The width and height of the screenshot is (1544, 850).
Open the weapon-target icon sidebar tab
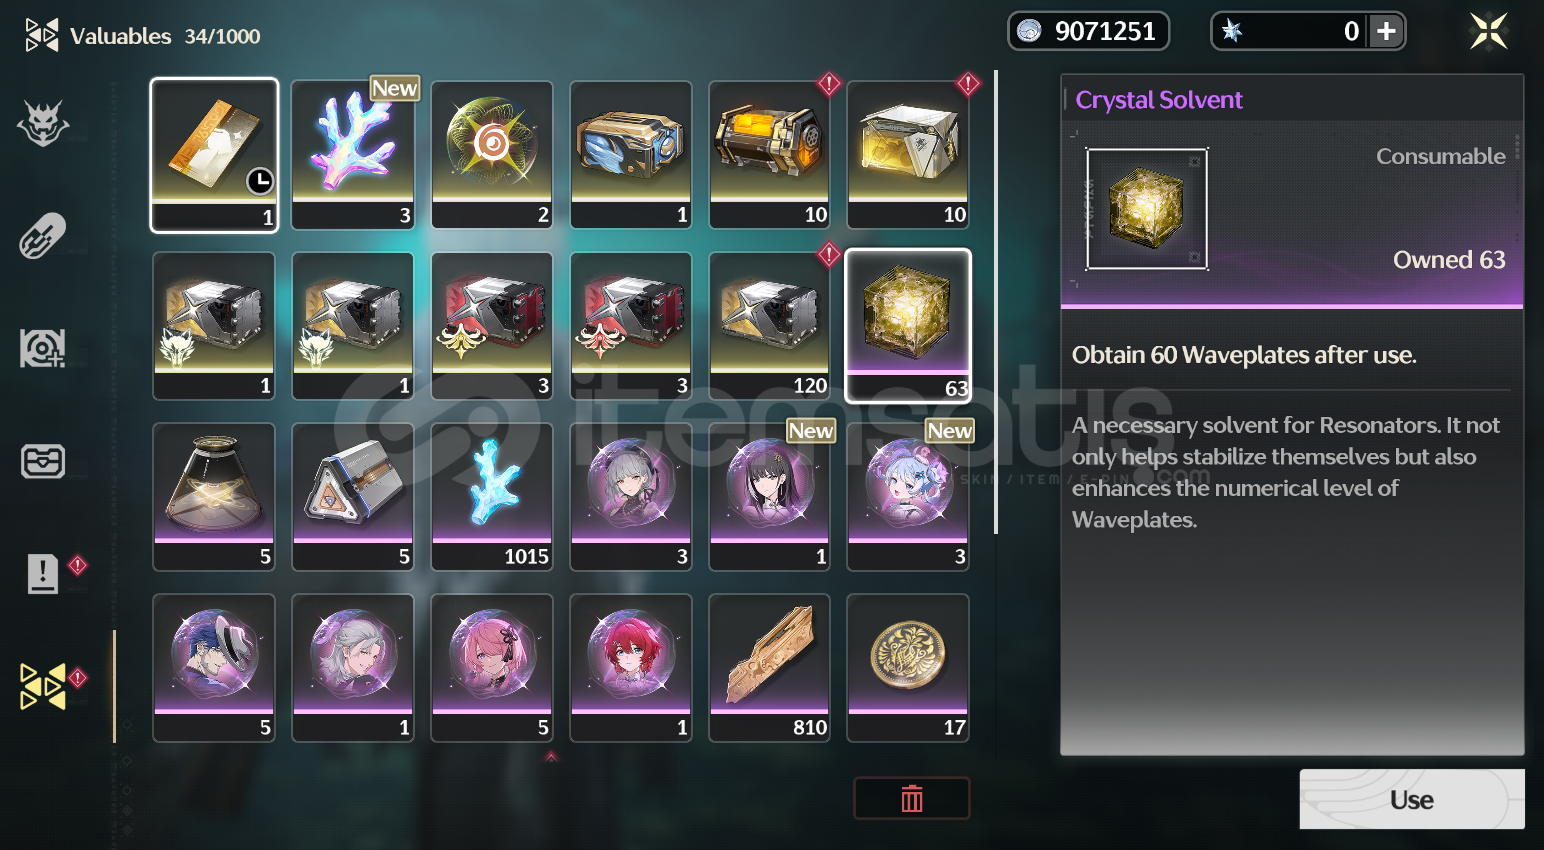(43, 348)
